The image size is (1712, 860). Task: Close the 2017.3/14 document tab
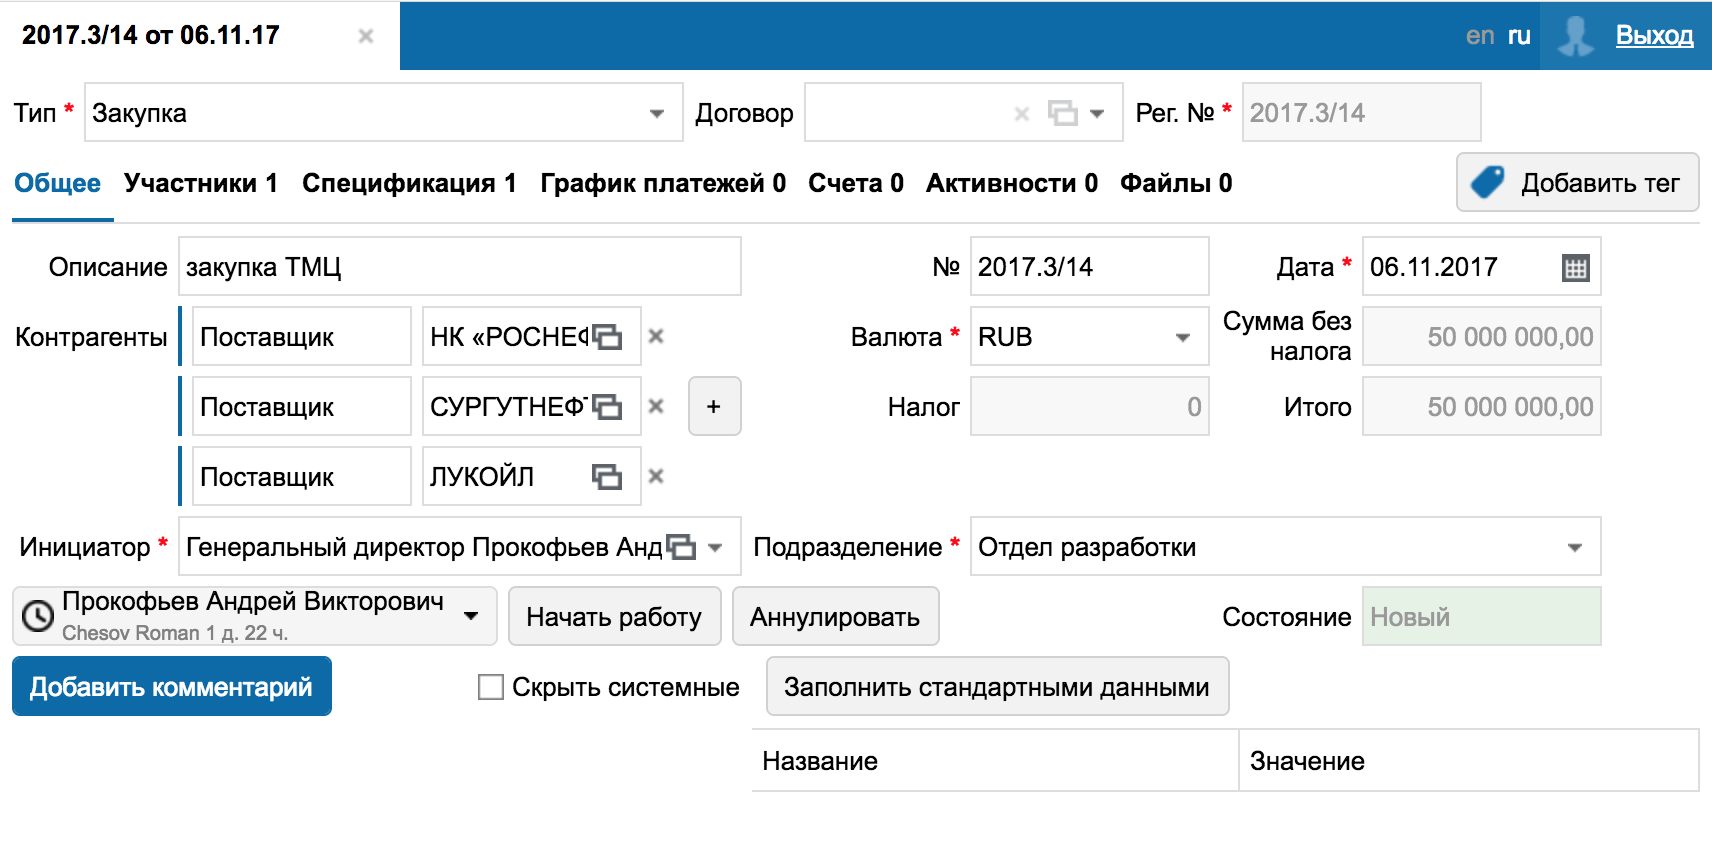[x=366, y=36]
